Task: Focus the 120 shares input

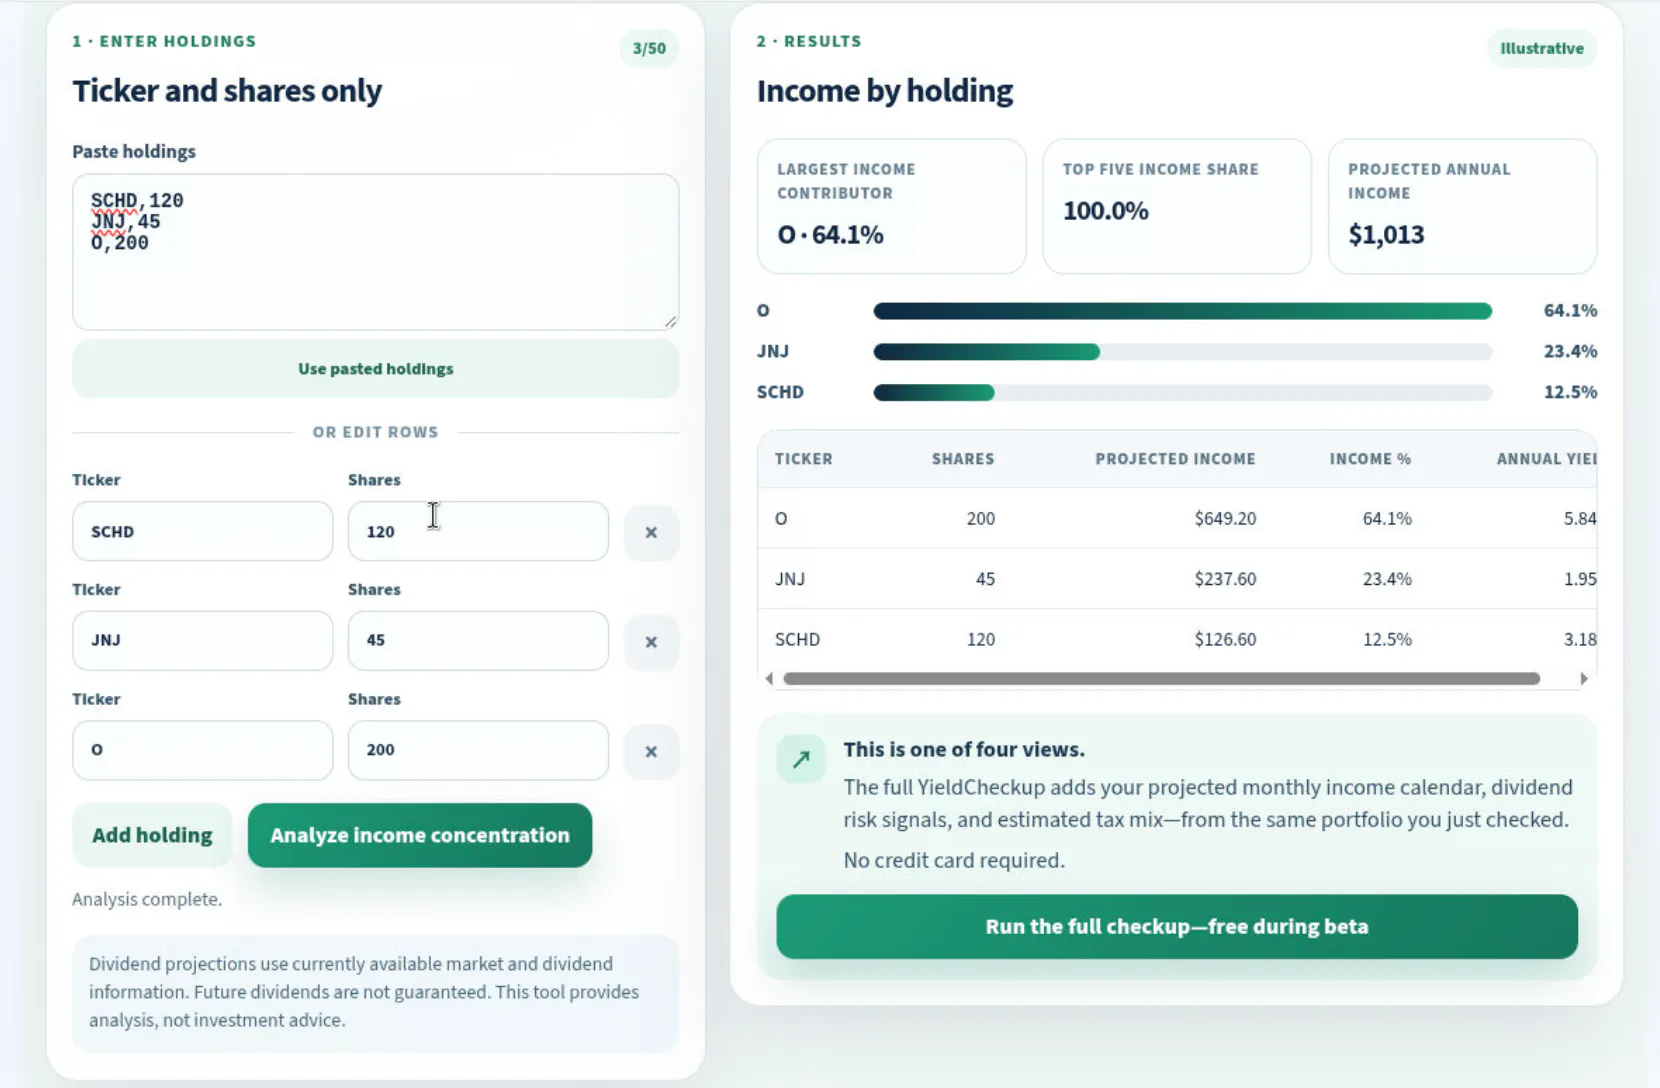Action: (x=478, y=531)
